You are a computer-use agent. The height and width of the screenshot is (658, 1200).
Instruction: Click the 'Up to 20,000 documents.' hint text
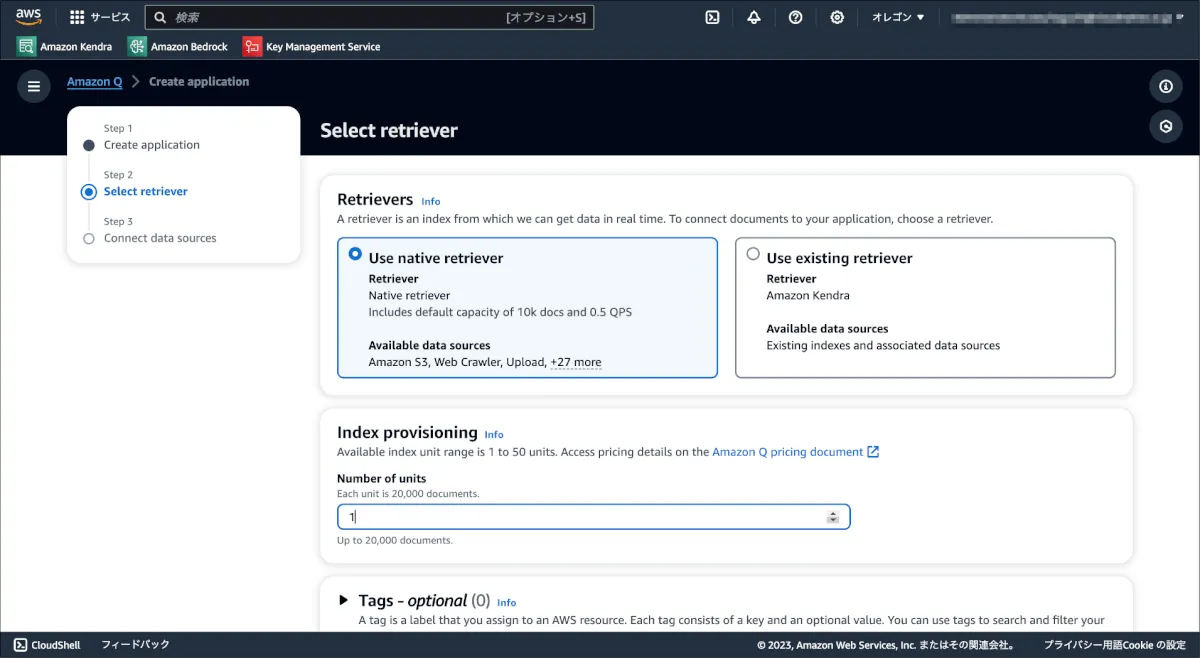click(395, 540)
